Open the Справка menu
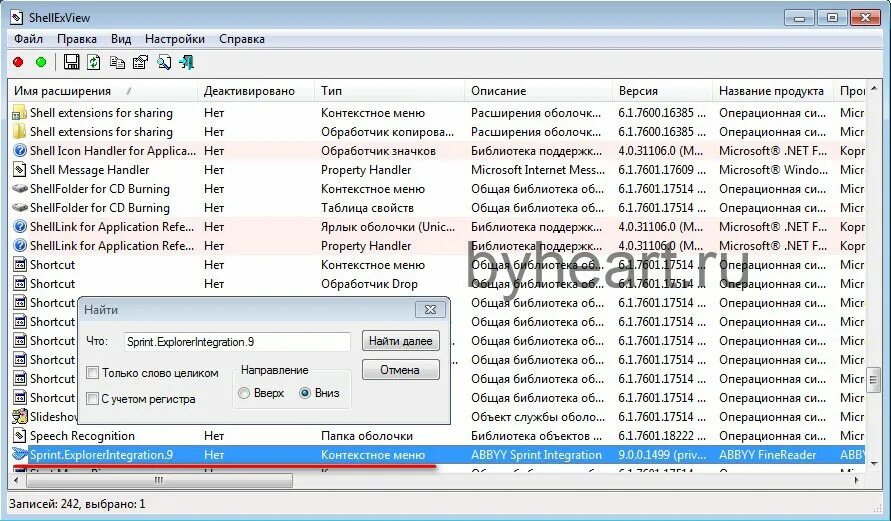Viewport: 891px width, 521px height. [x=242, y=39]
